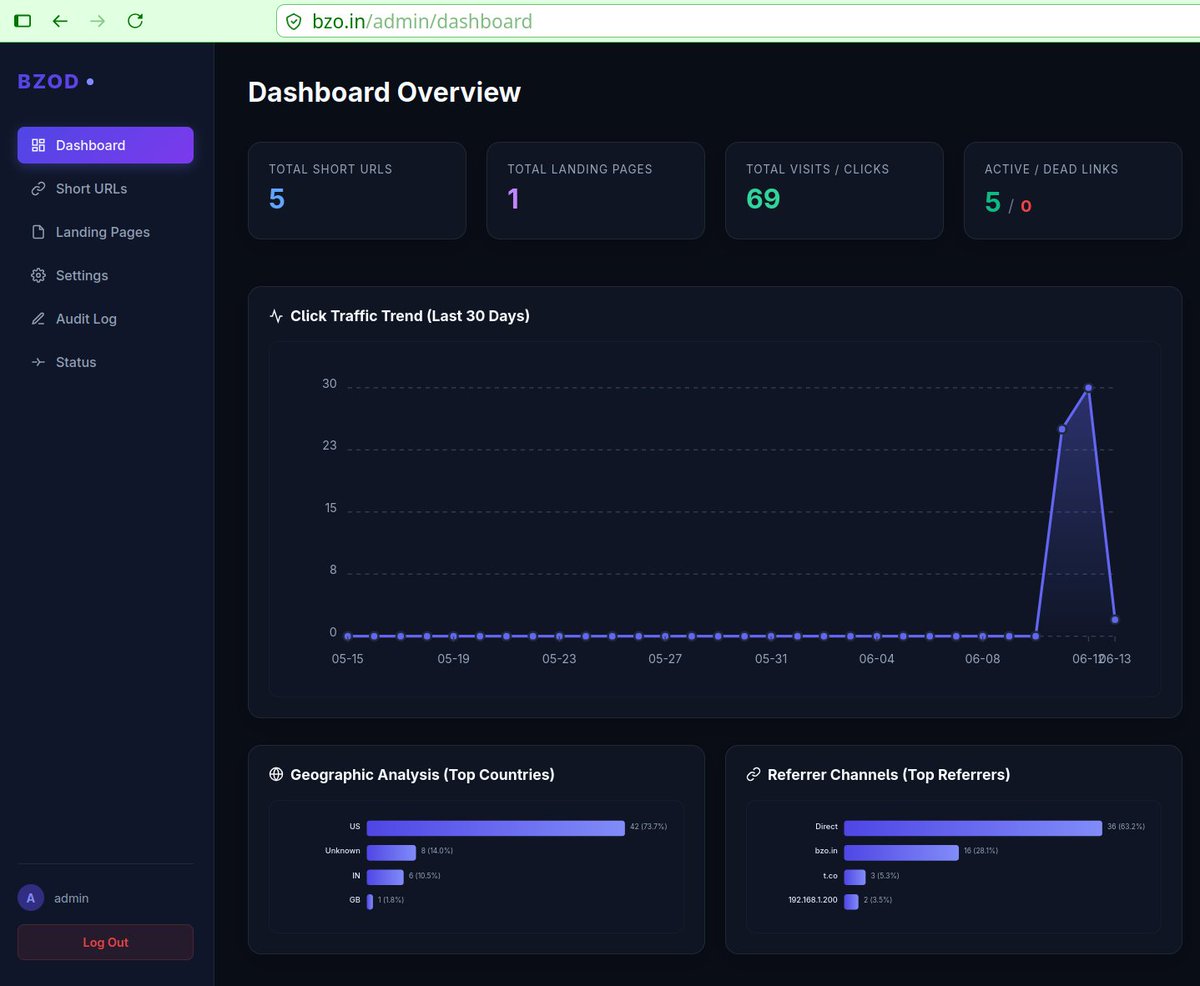Click the Landing Pages document icon

tap(39, 232)
